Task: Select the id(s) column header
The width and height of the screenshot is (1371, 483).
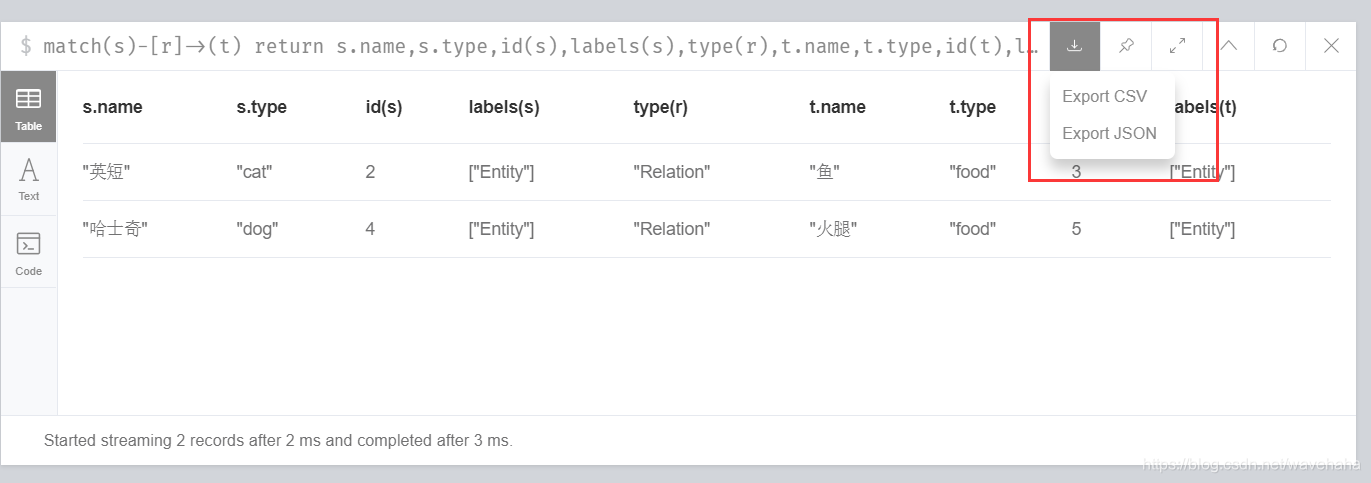Action: coord(384,107)
